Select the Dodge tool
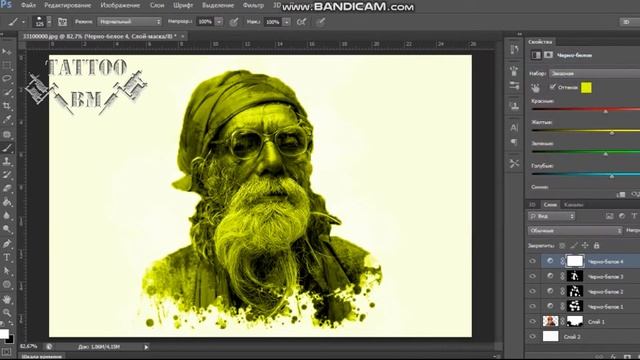The height and width of the screenshot is (360, 640). point(7,229)
